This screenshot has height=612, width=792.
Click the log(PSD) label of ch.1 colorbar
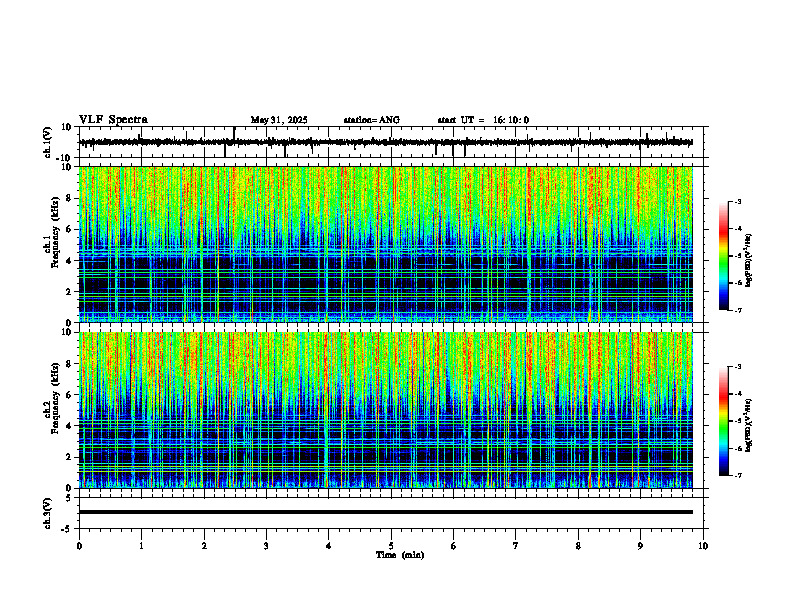point(749,261)
